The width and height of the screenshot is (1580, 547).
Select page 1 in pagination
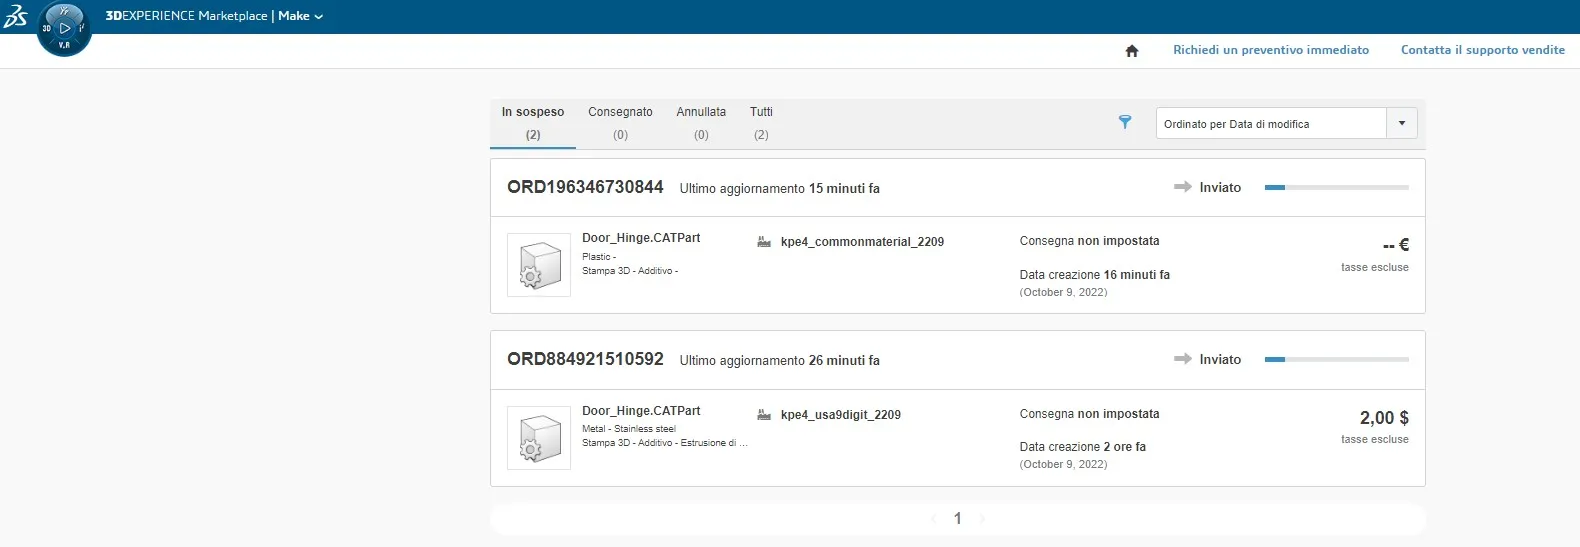957,518
